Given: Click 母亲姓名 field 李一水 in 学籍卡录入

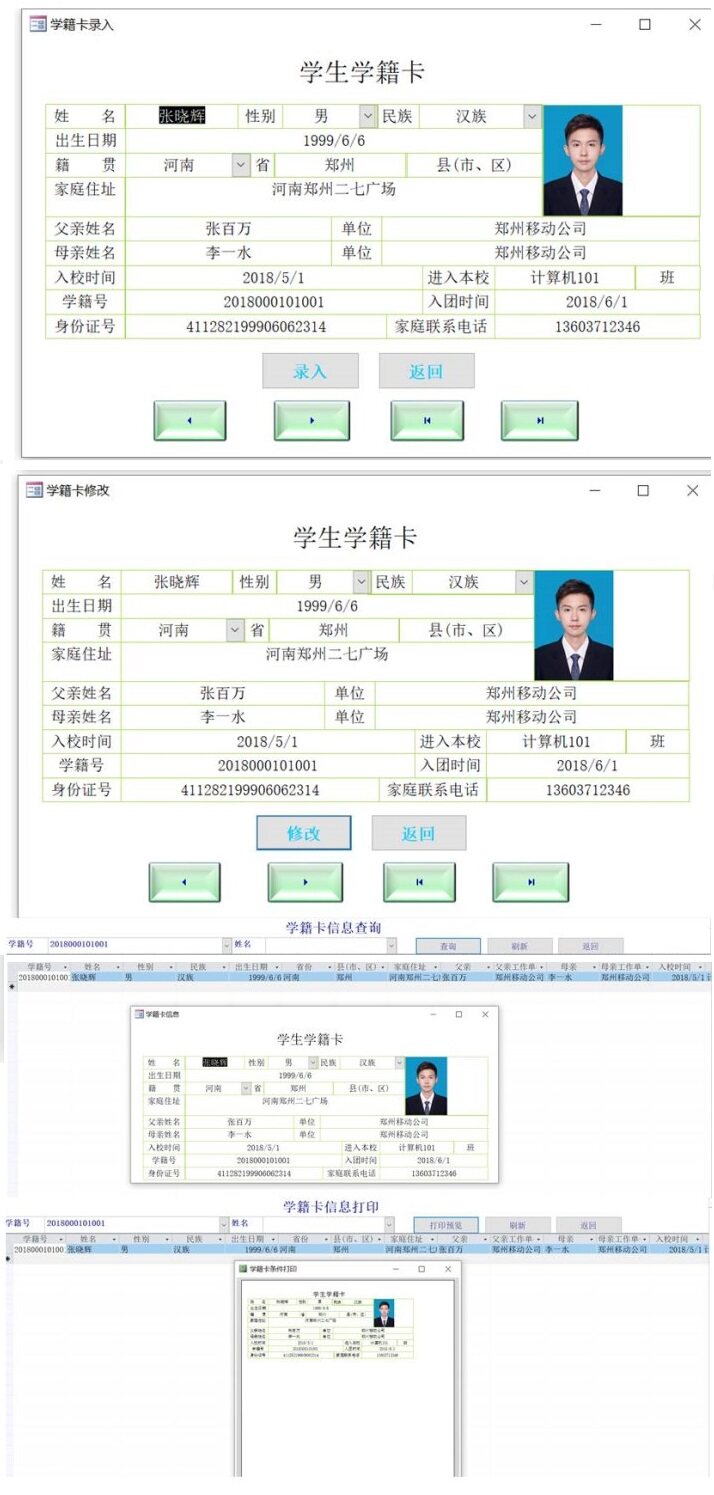Looking at the screenshot, I should (229, 253).
